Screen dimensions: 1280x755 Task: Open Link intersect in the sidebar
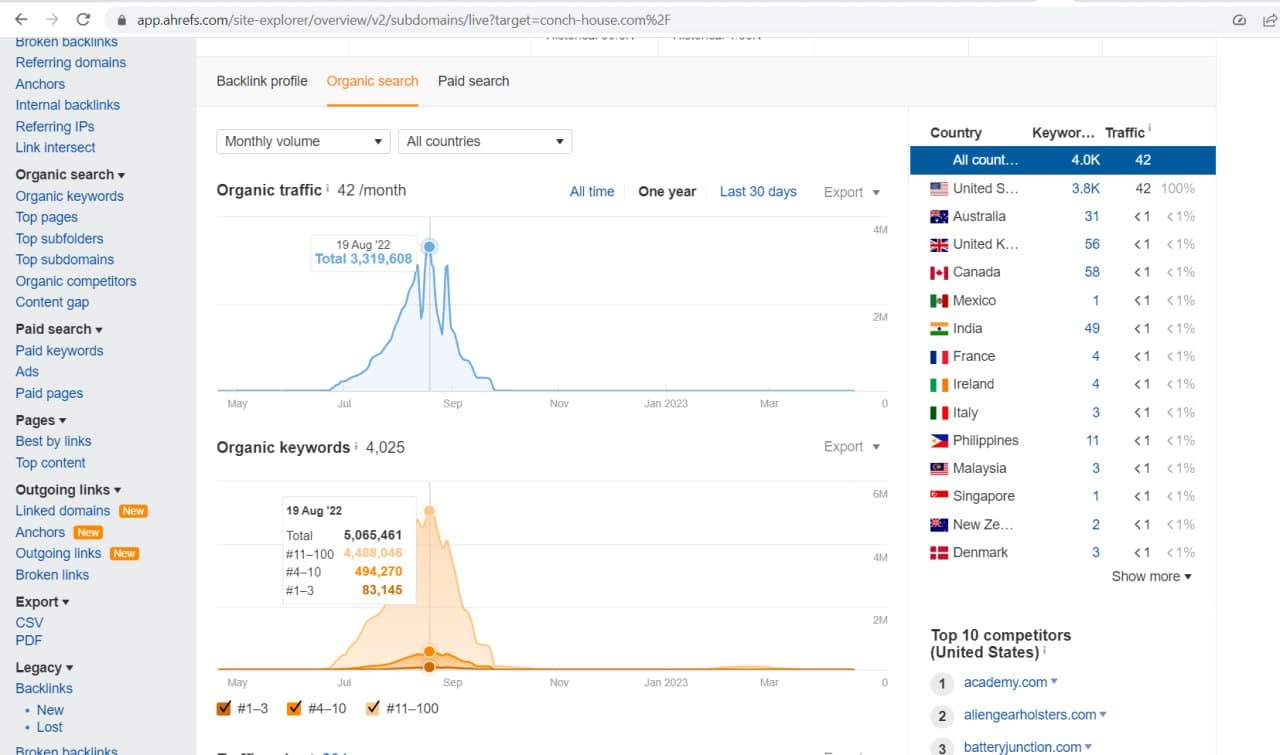(55, 147)
